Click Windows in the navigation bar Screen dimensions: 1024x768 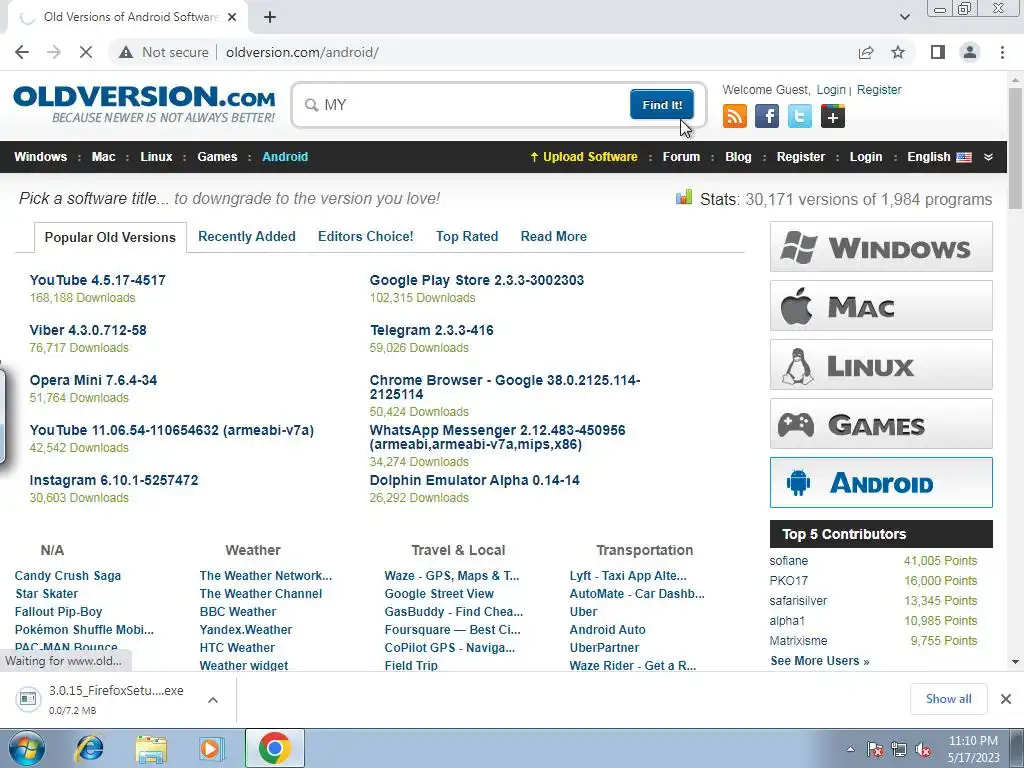pos(40,157)
